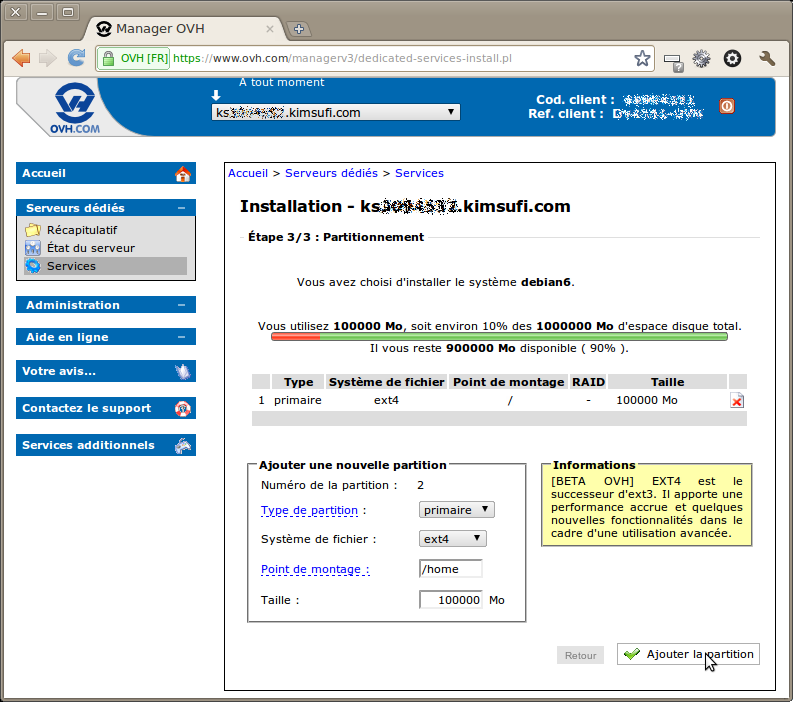This screenshot has height=702, width=793.
Task: Click the 'RAID' column header
Action: [x=588, y=382]
